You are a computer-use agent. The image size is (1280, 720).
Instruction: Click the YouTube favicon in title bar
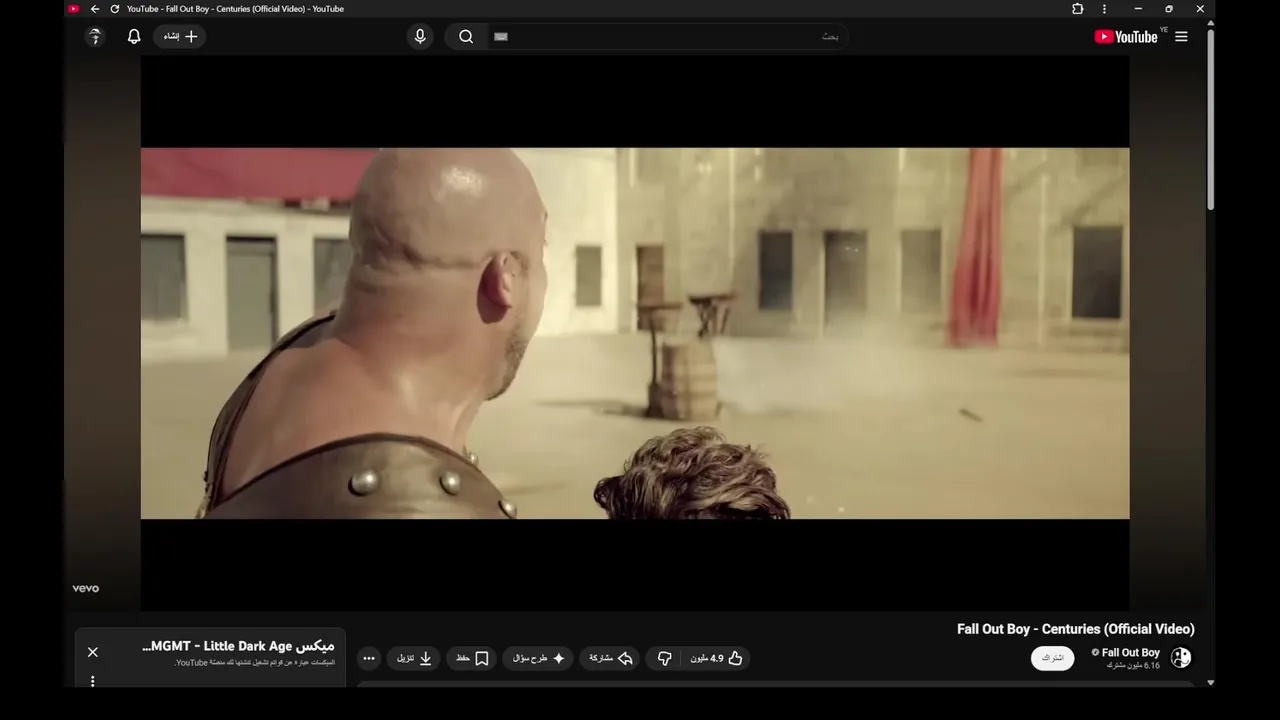coord(74,9)
